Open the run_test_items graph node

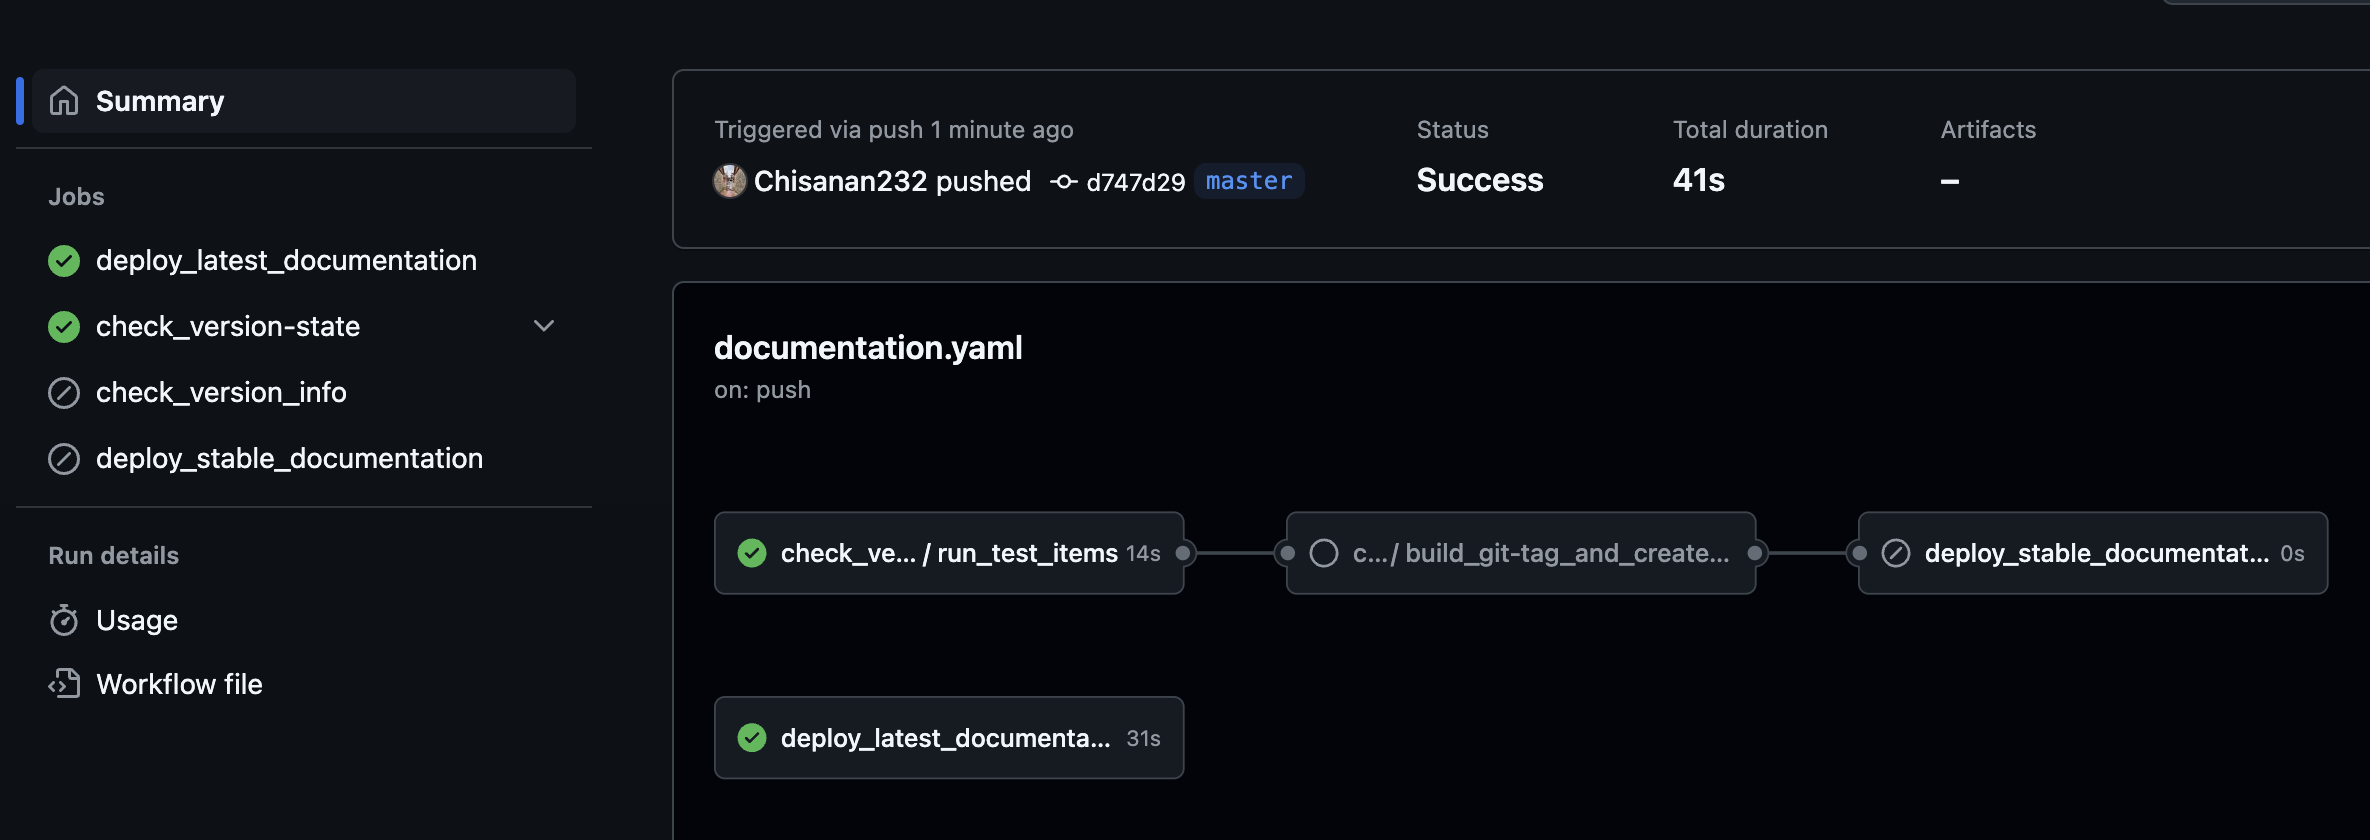pyautogui.click(x=949, y=553)
